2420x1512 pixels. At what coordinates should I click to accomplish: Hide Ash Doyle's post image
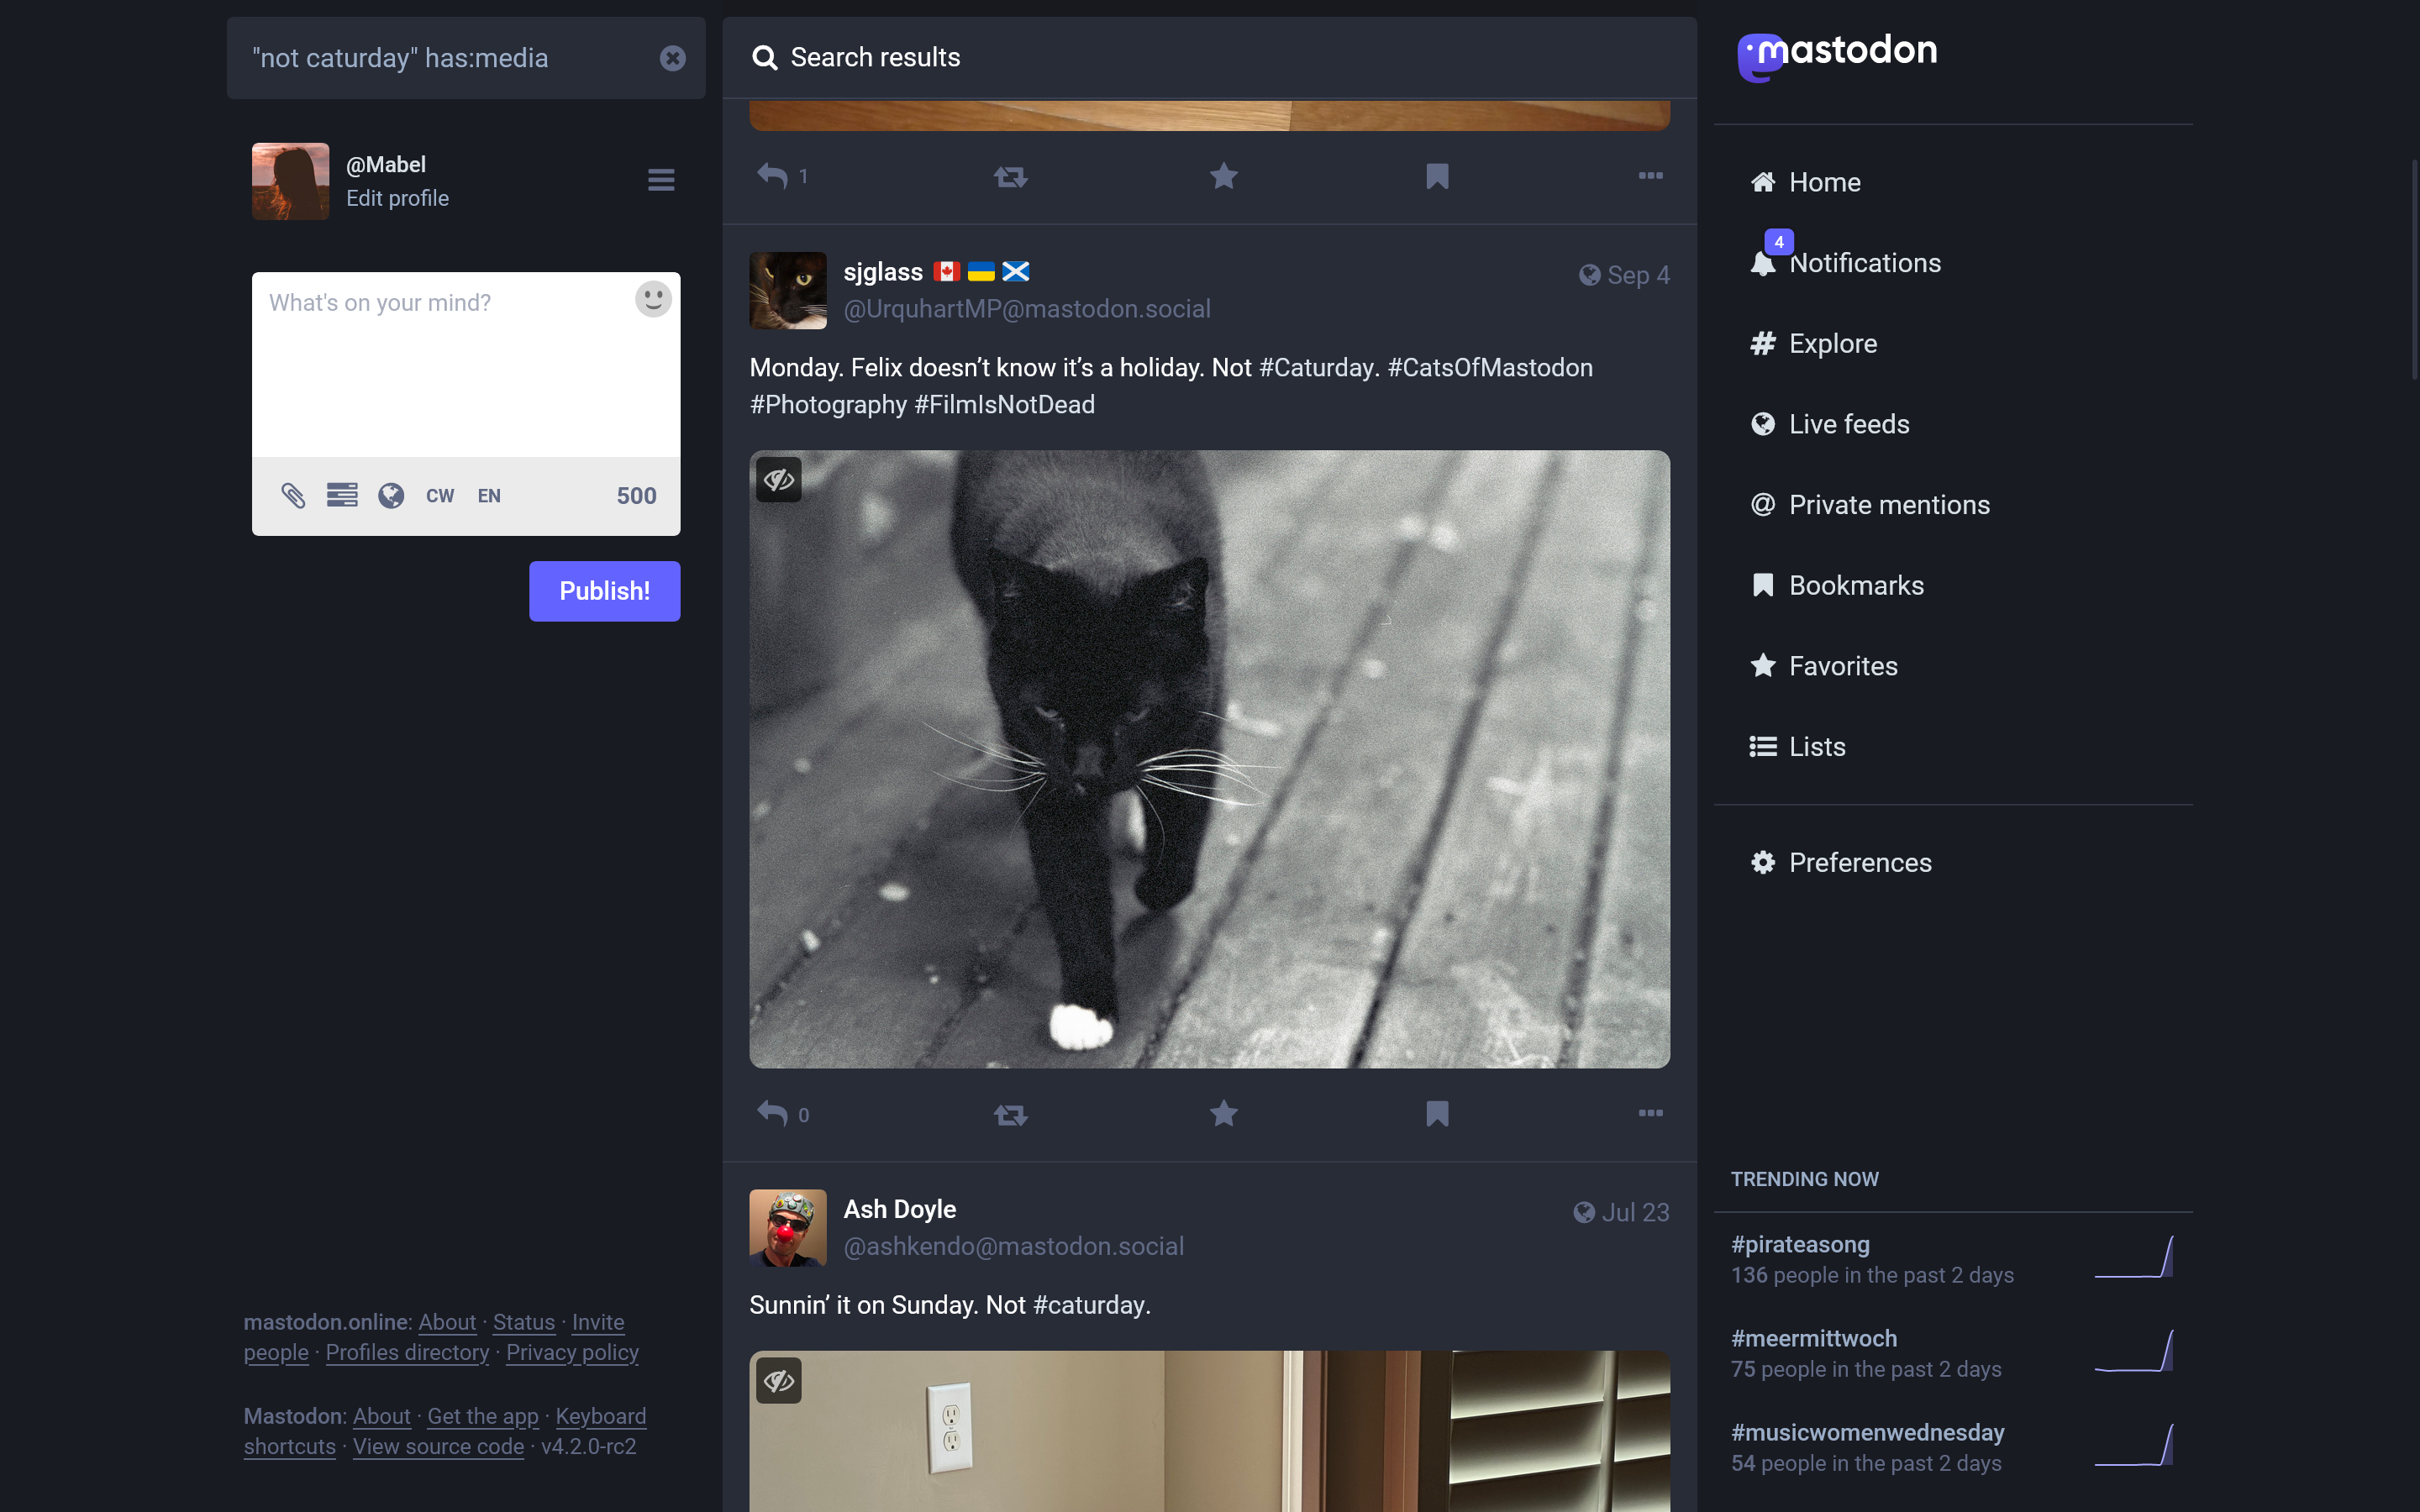coord(779,1381)
